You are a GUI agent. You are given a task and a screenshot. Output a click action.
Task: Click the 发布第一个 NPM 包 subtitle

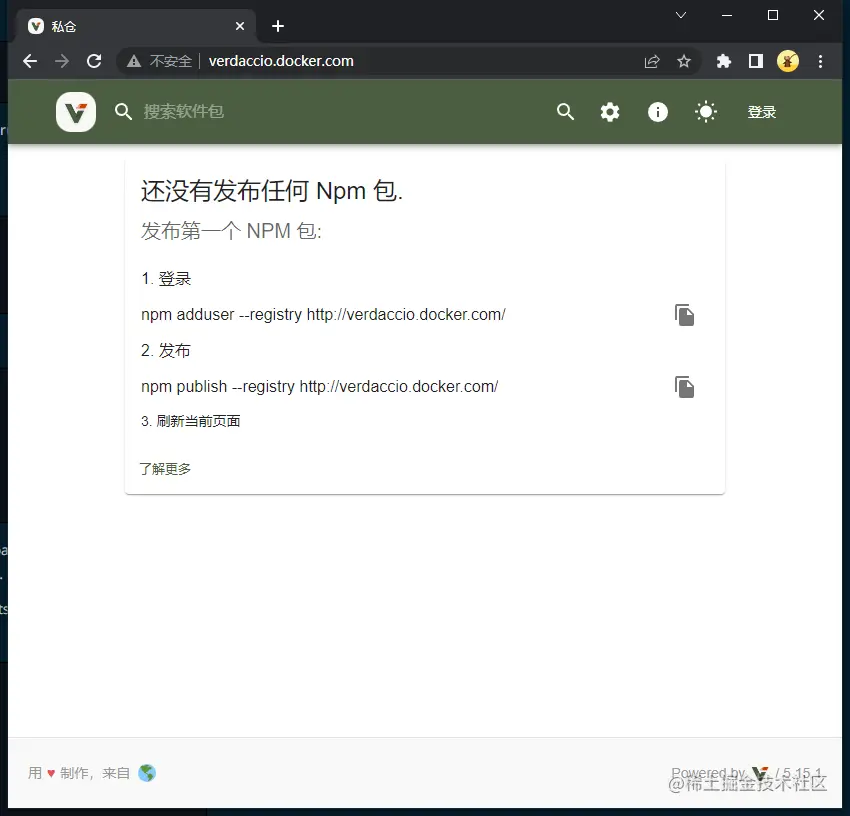[231, 231]
